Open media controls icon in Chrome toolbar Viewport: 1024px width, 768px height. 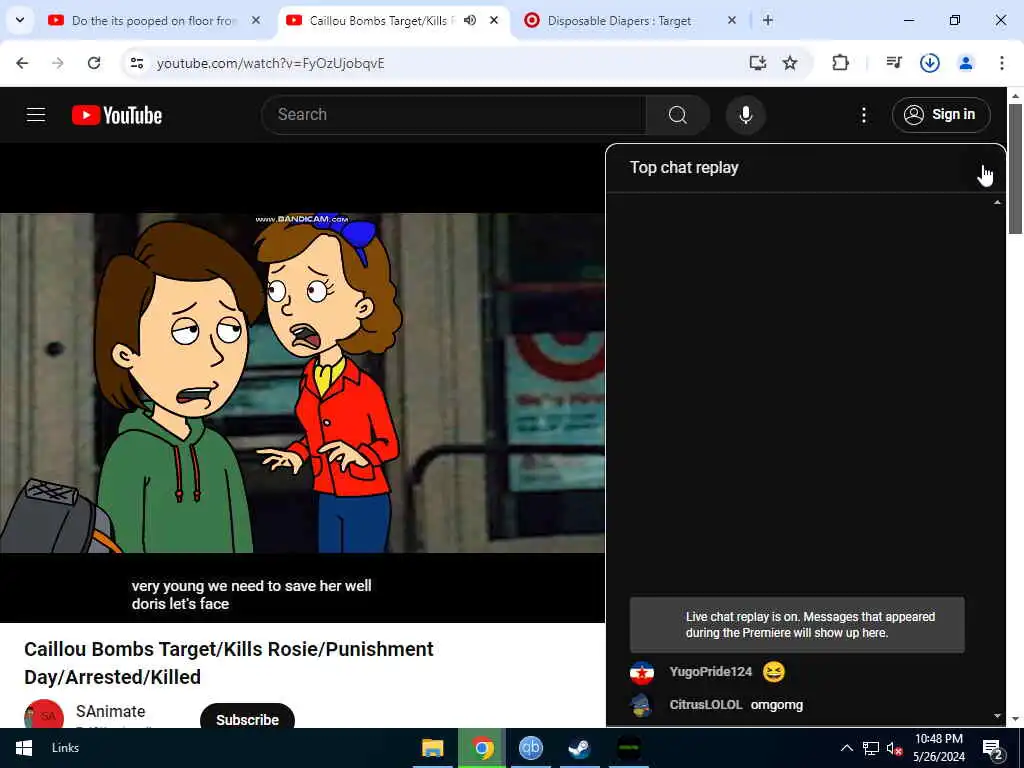[x=894, y=63]
